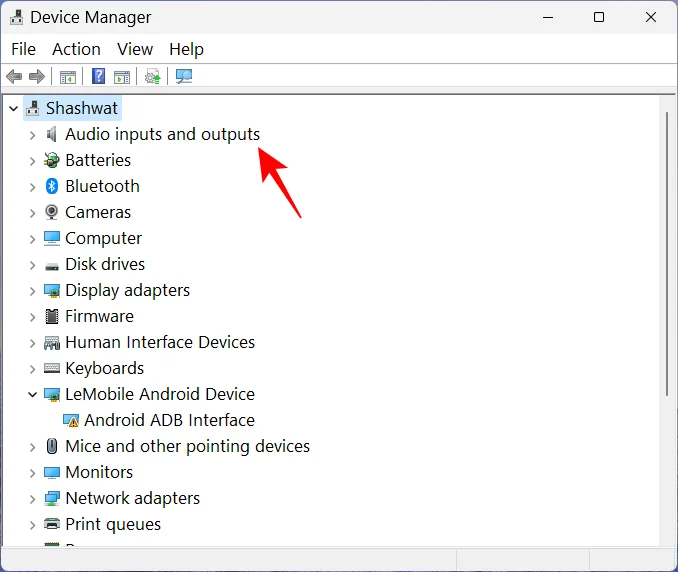Click the vertical scrollbar thumb
Viewport: 678px width, 572px height.
click(667, 253)
